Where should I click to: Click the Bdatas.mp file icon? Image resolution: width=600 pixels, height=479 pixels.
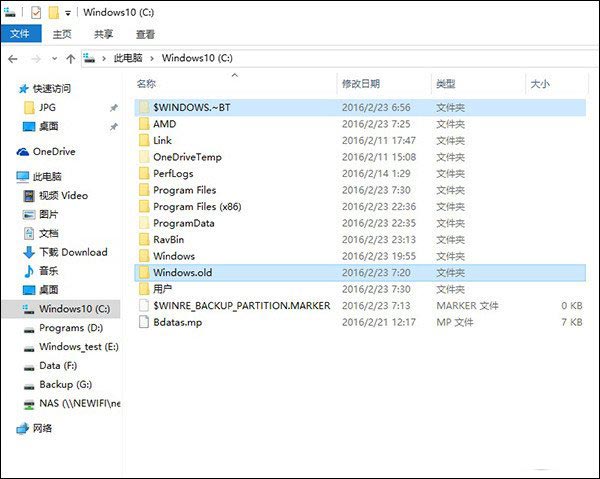144,322
